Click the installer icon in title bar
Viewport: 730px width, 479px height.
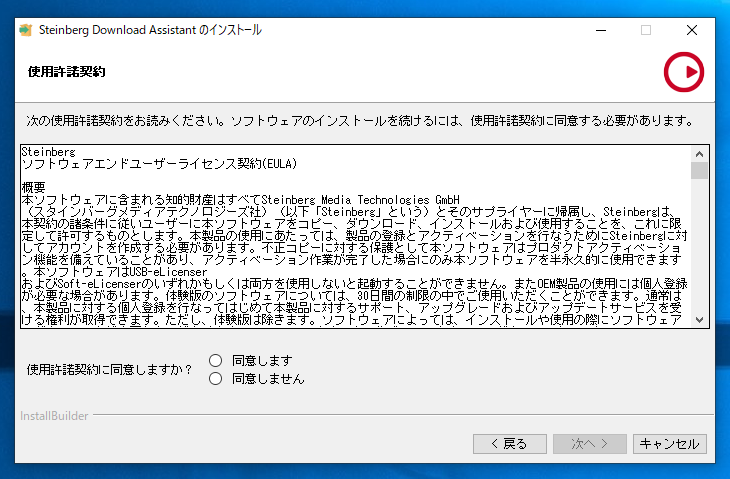(x=26, y=30)
